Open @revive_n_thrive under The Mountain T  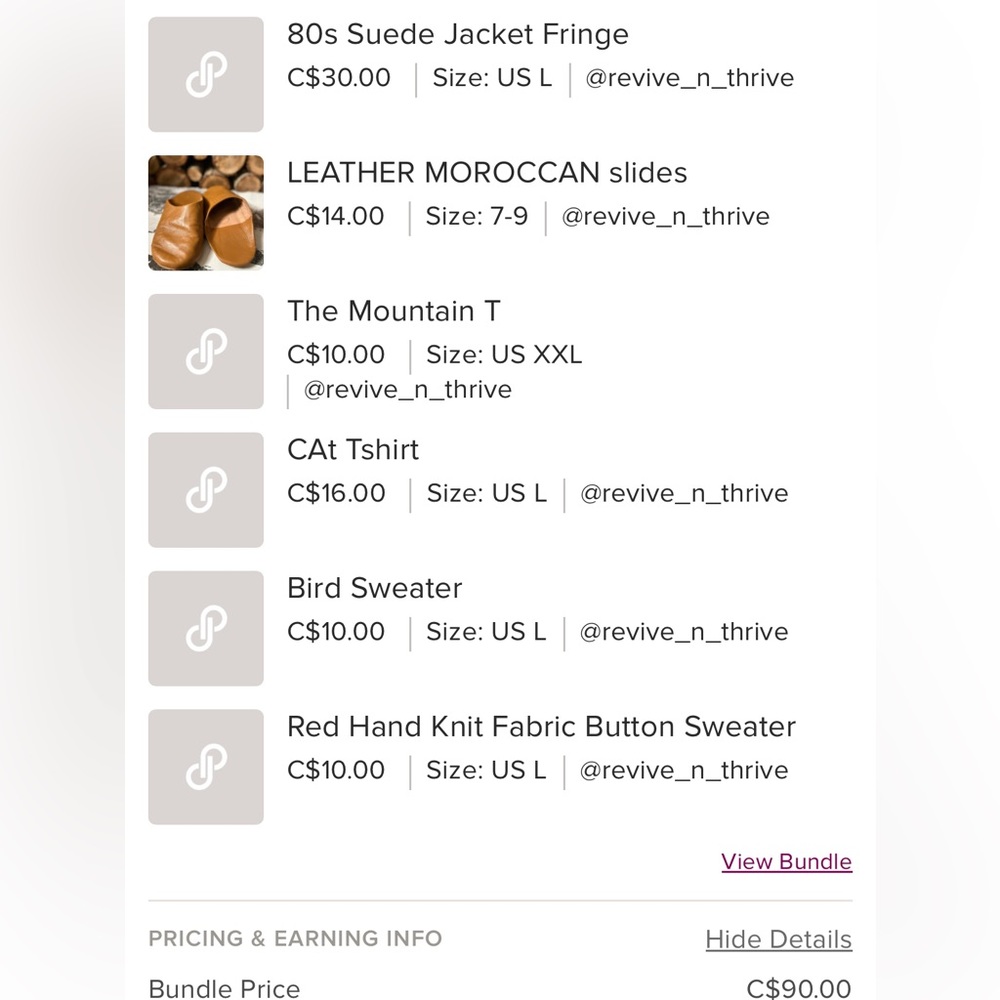pos(408,390)
